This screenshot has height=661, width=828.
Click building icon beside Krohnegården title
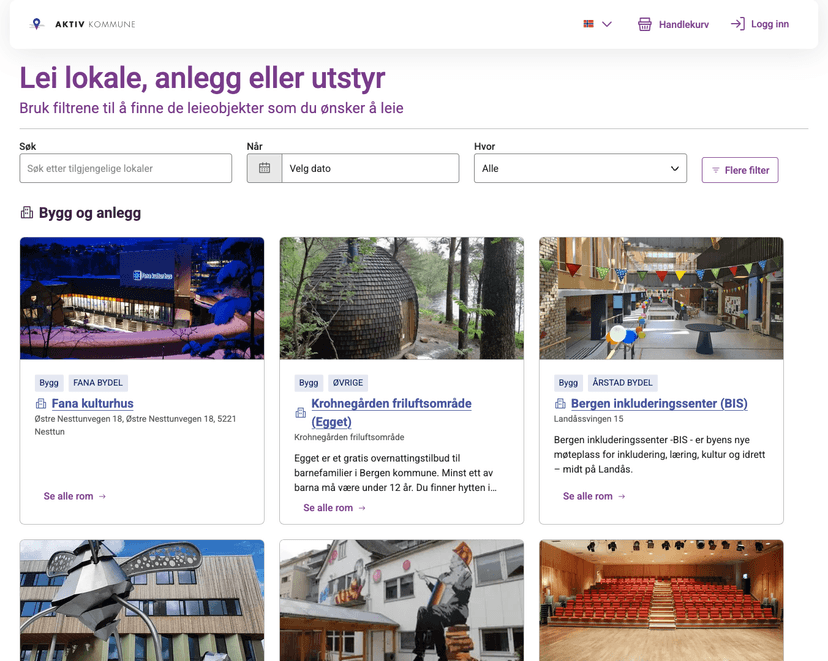[300, 413]
